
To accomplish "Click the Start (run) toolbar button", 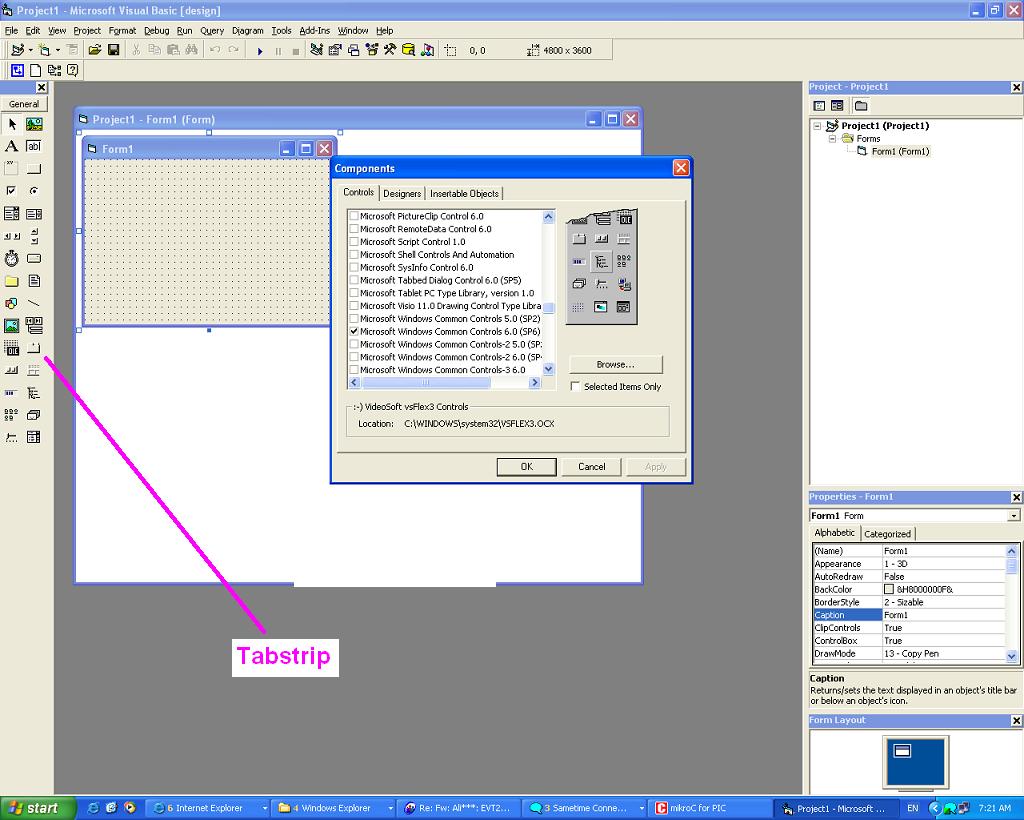I will [260, 50].
